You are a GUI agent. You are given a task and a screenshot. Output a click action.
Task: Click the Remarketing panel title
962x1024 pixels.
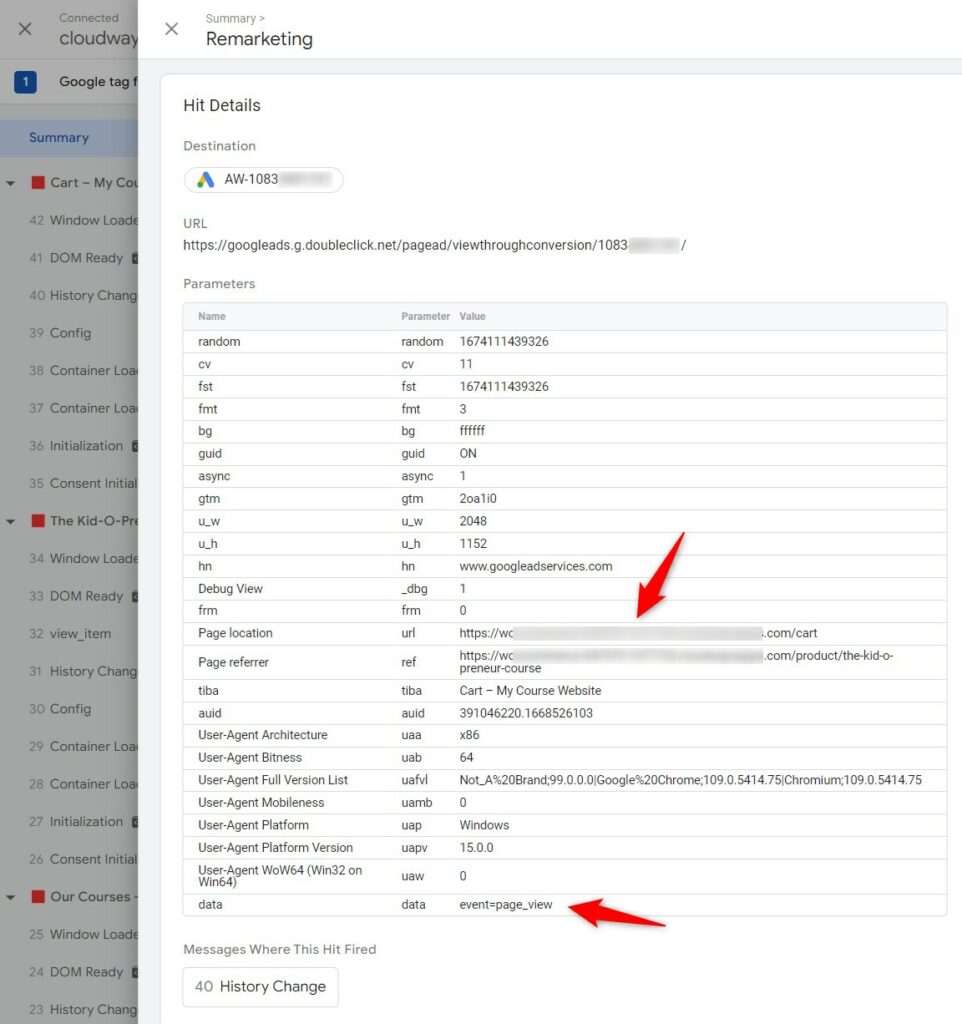pos(259,39)
